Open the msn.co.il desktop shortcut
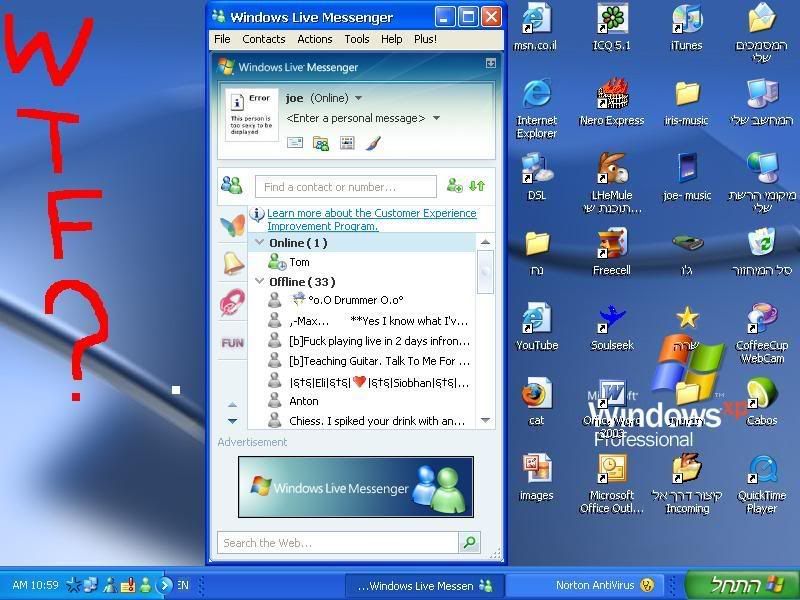The height and width of the screenshot is (600, 800). [x=536, y=27]
